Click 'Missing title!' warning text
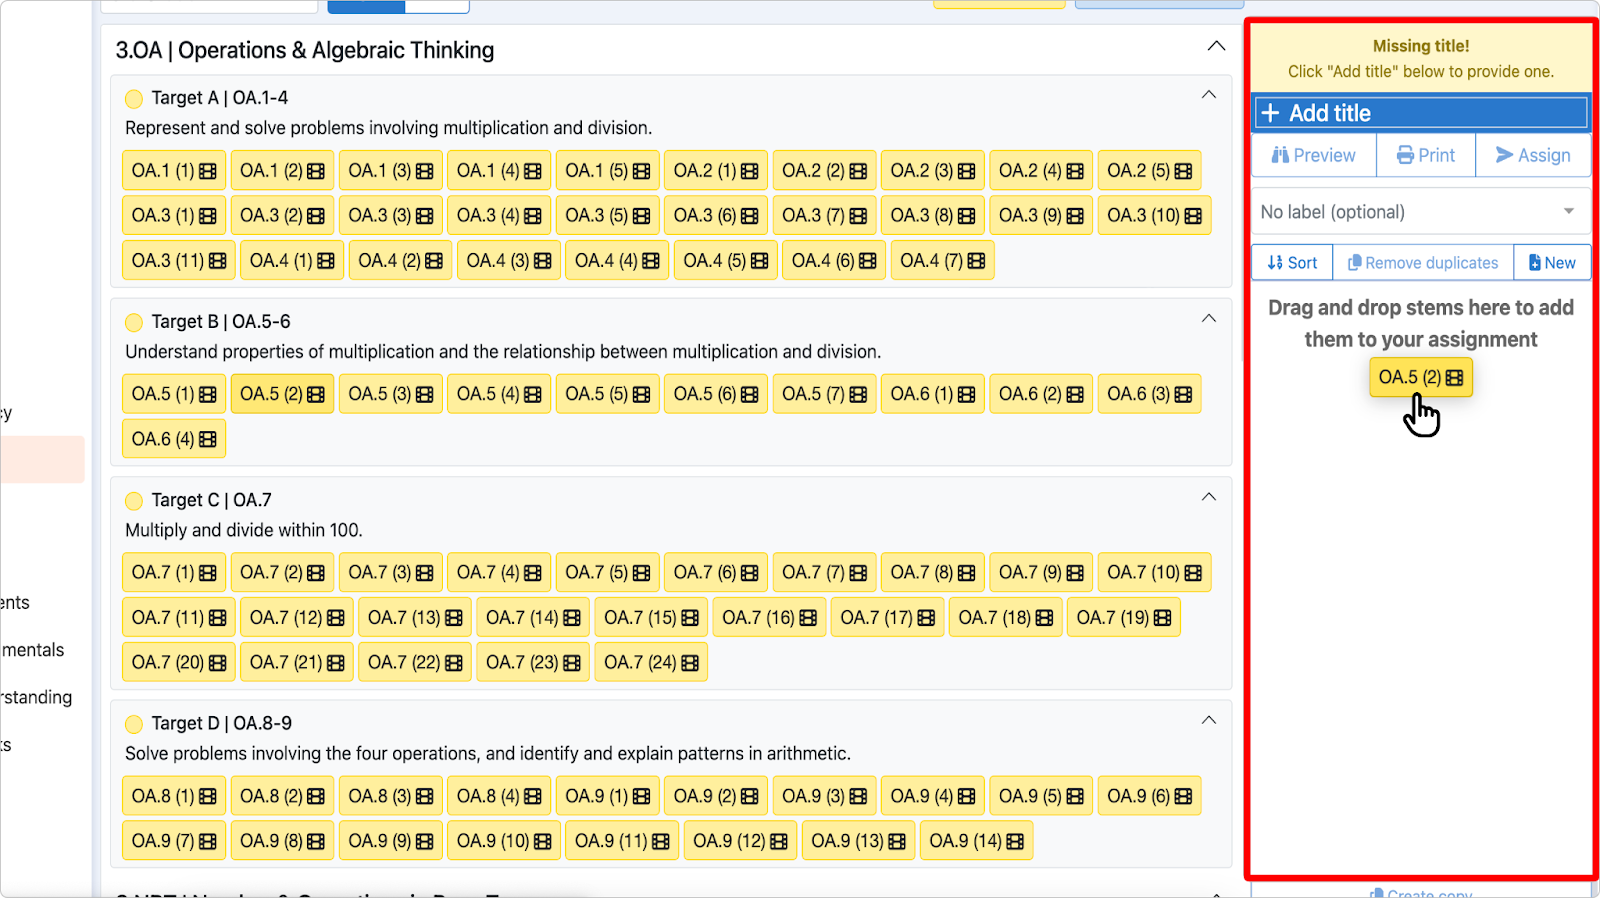 point(1421,46)
